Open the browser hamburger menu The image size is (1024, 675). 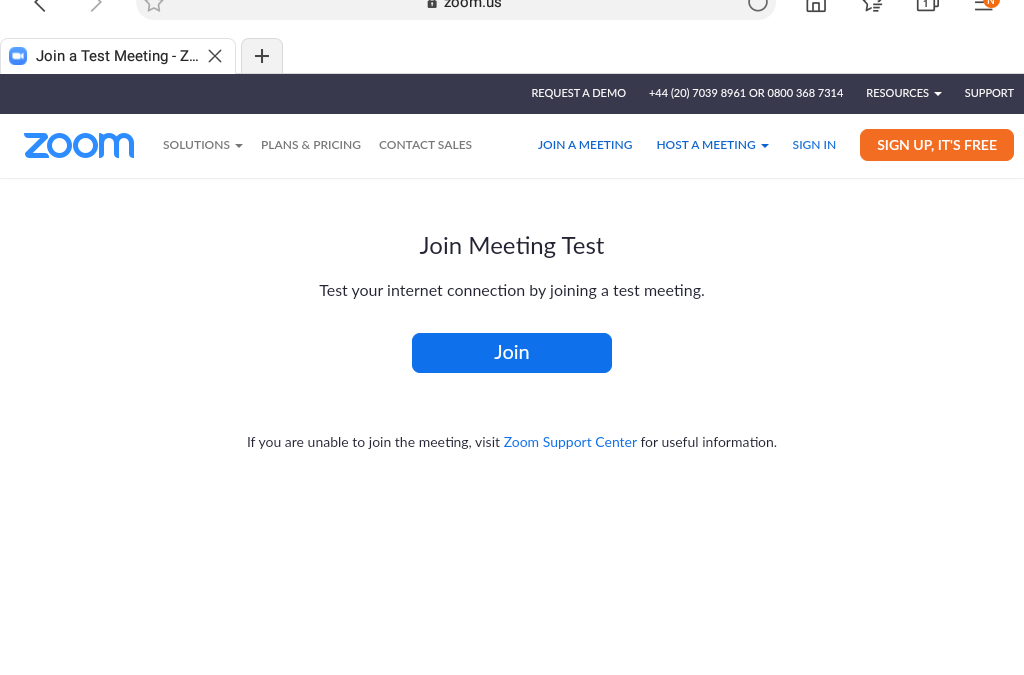tap(985, 5)
